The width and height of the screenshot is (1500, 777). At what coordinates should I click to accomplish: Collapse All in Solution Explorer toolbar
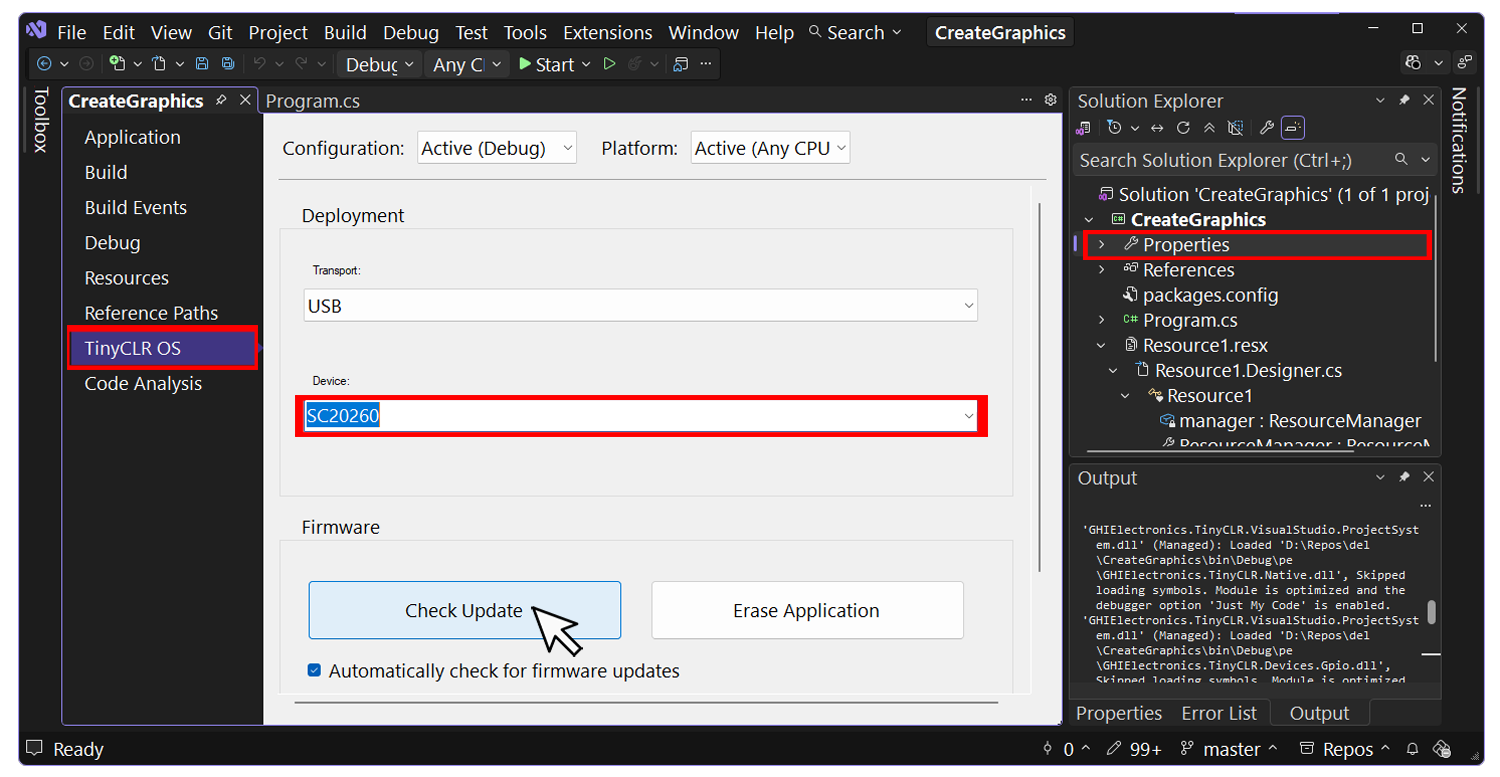[x=1209, y=128]
